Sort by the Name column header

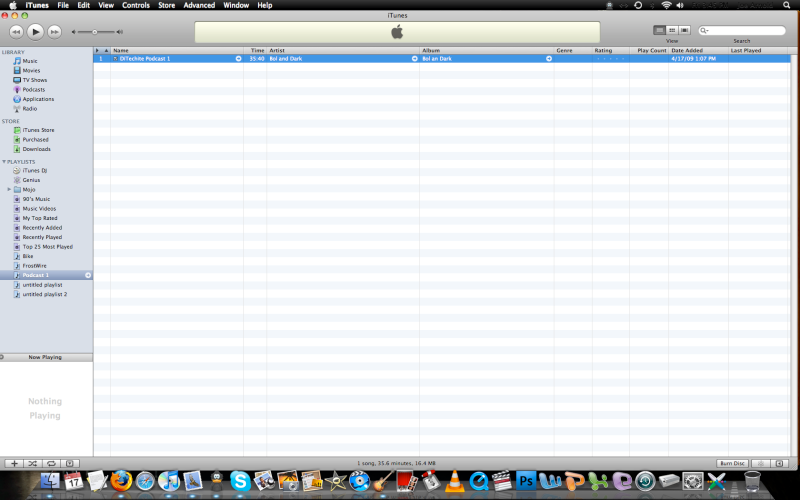[177, 51]
